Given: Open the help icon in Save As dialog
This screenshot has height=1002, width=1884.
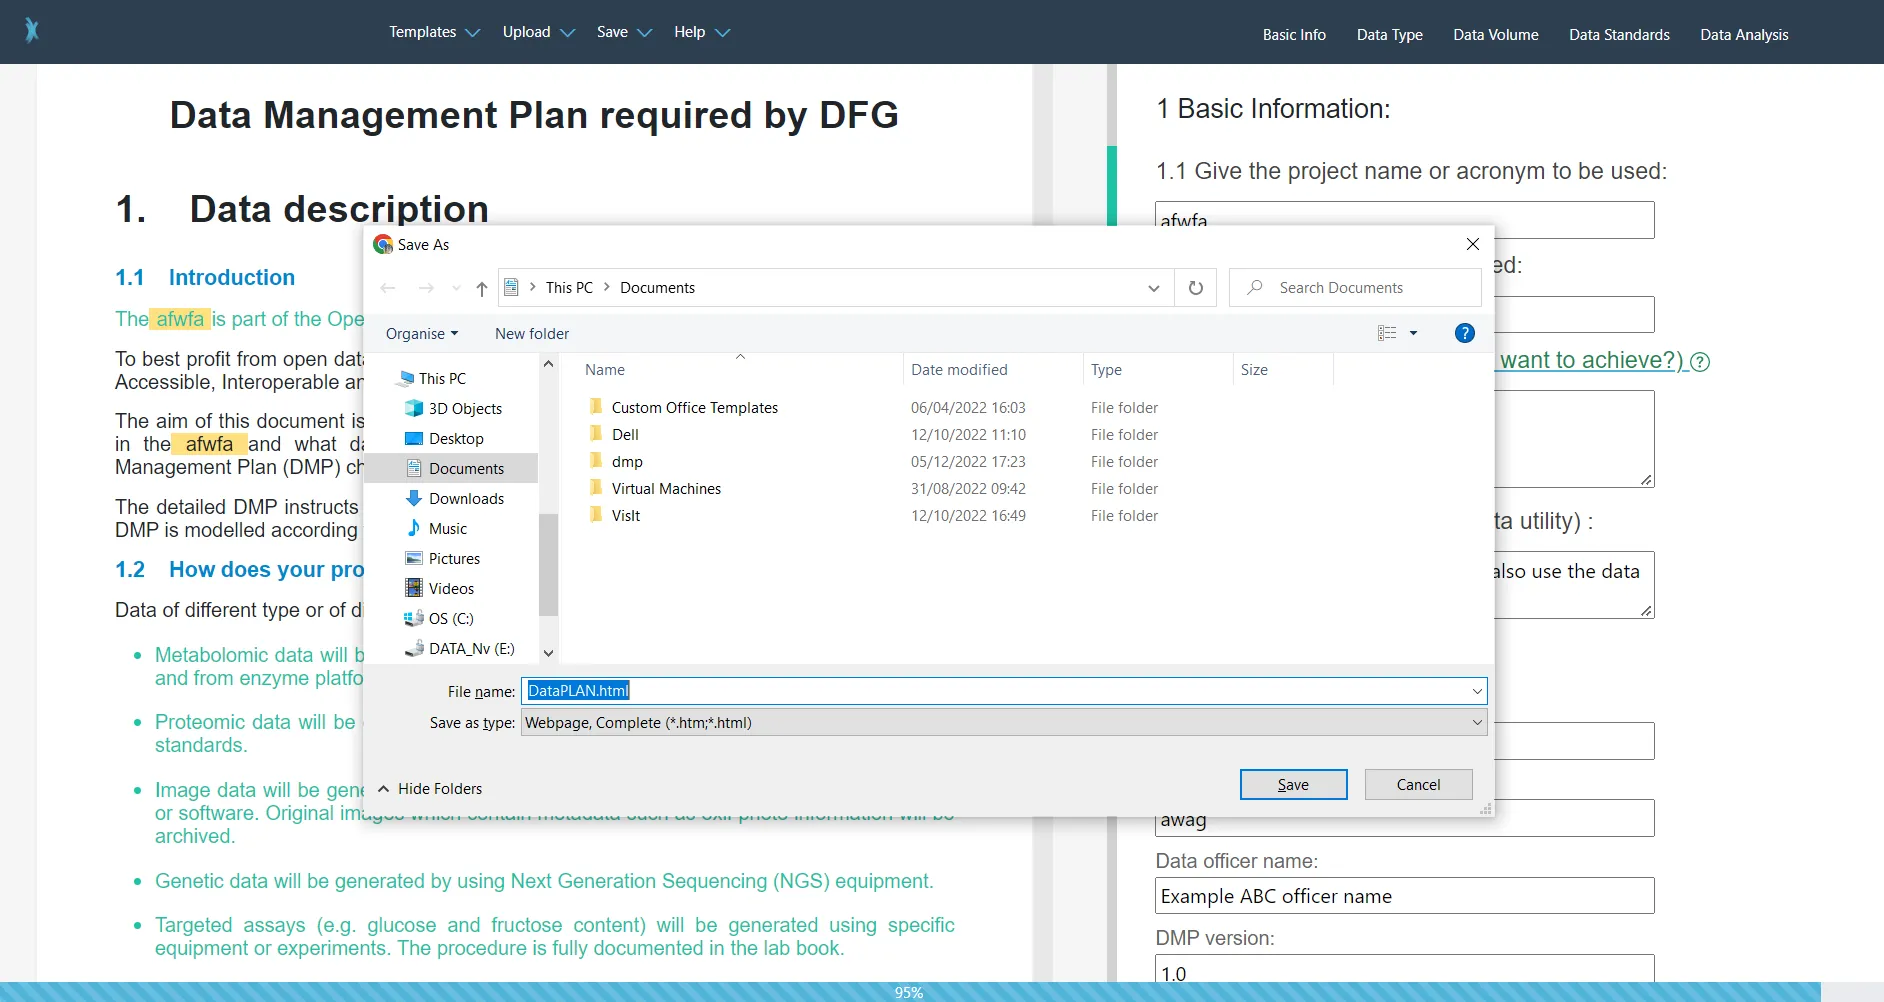Looking at the screenshot, I should coord(1464,333).
